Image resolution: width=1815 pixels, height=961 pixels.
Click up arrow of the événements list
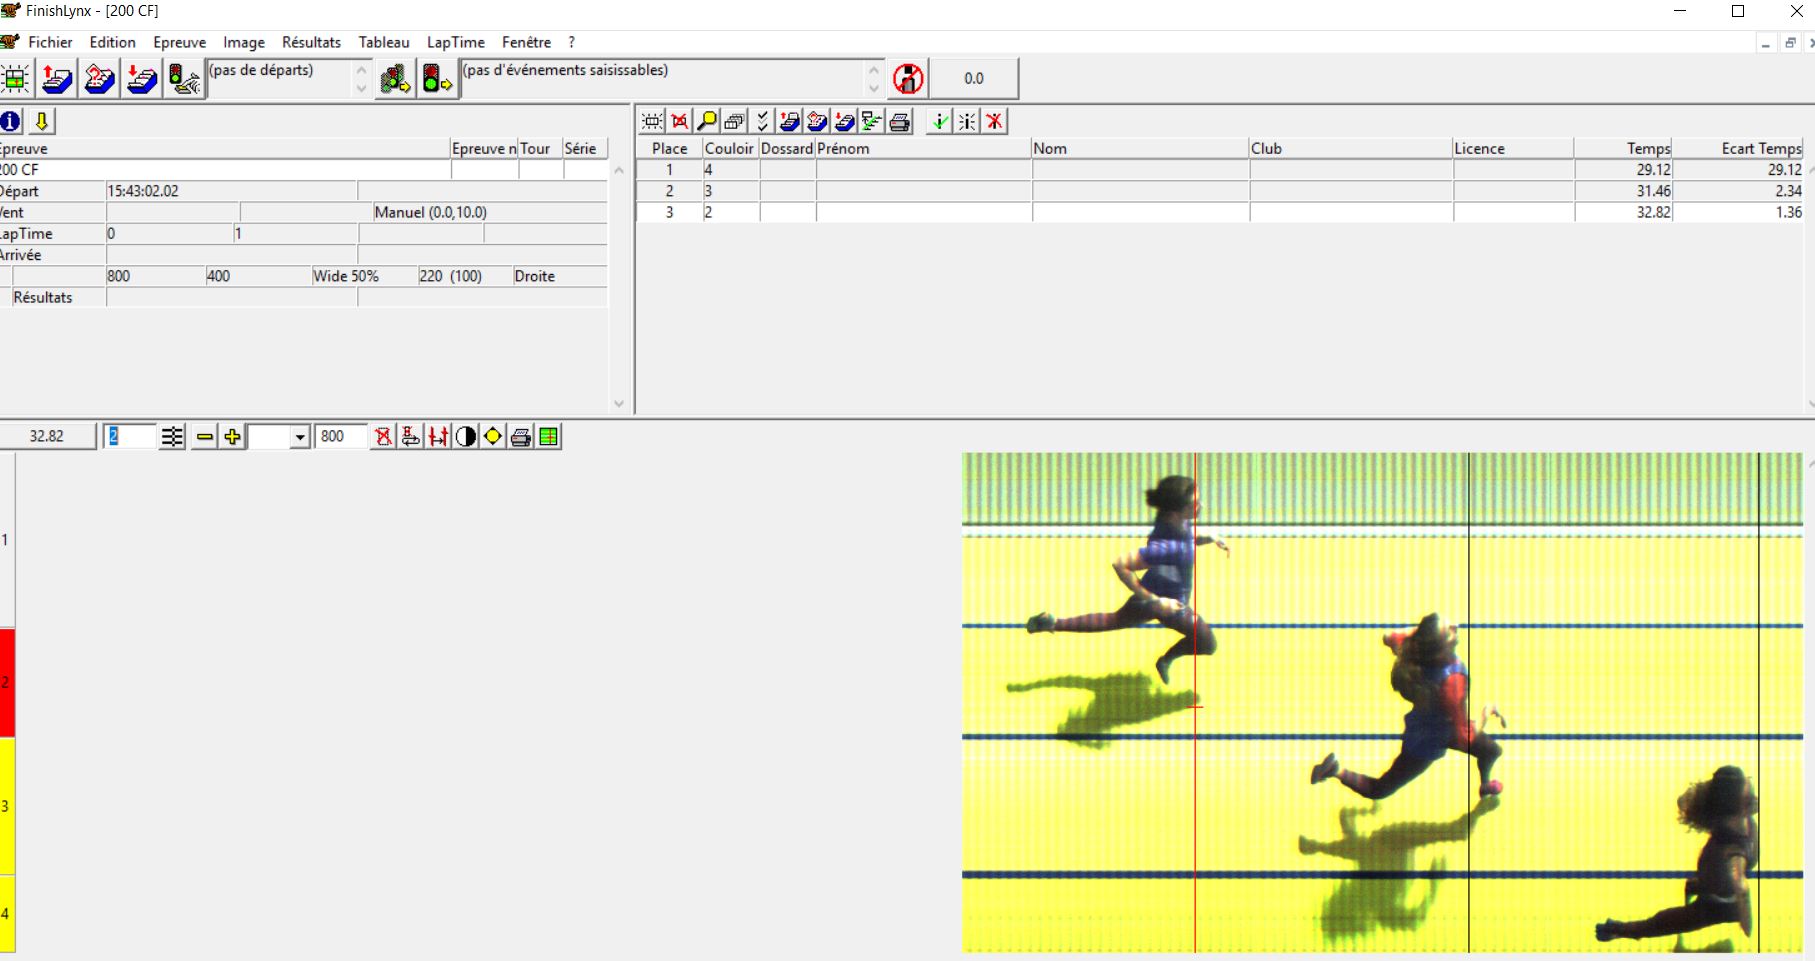coord(874,70)
